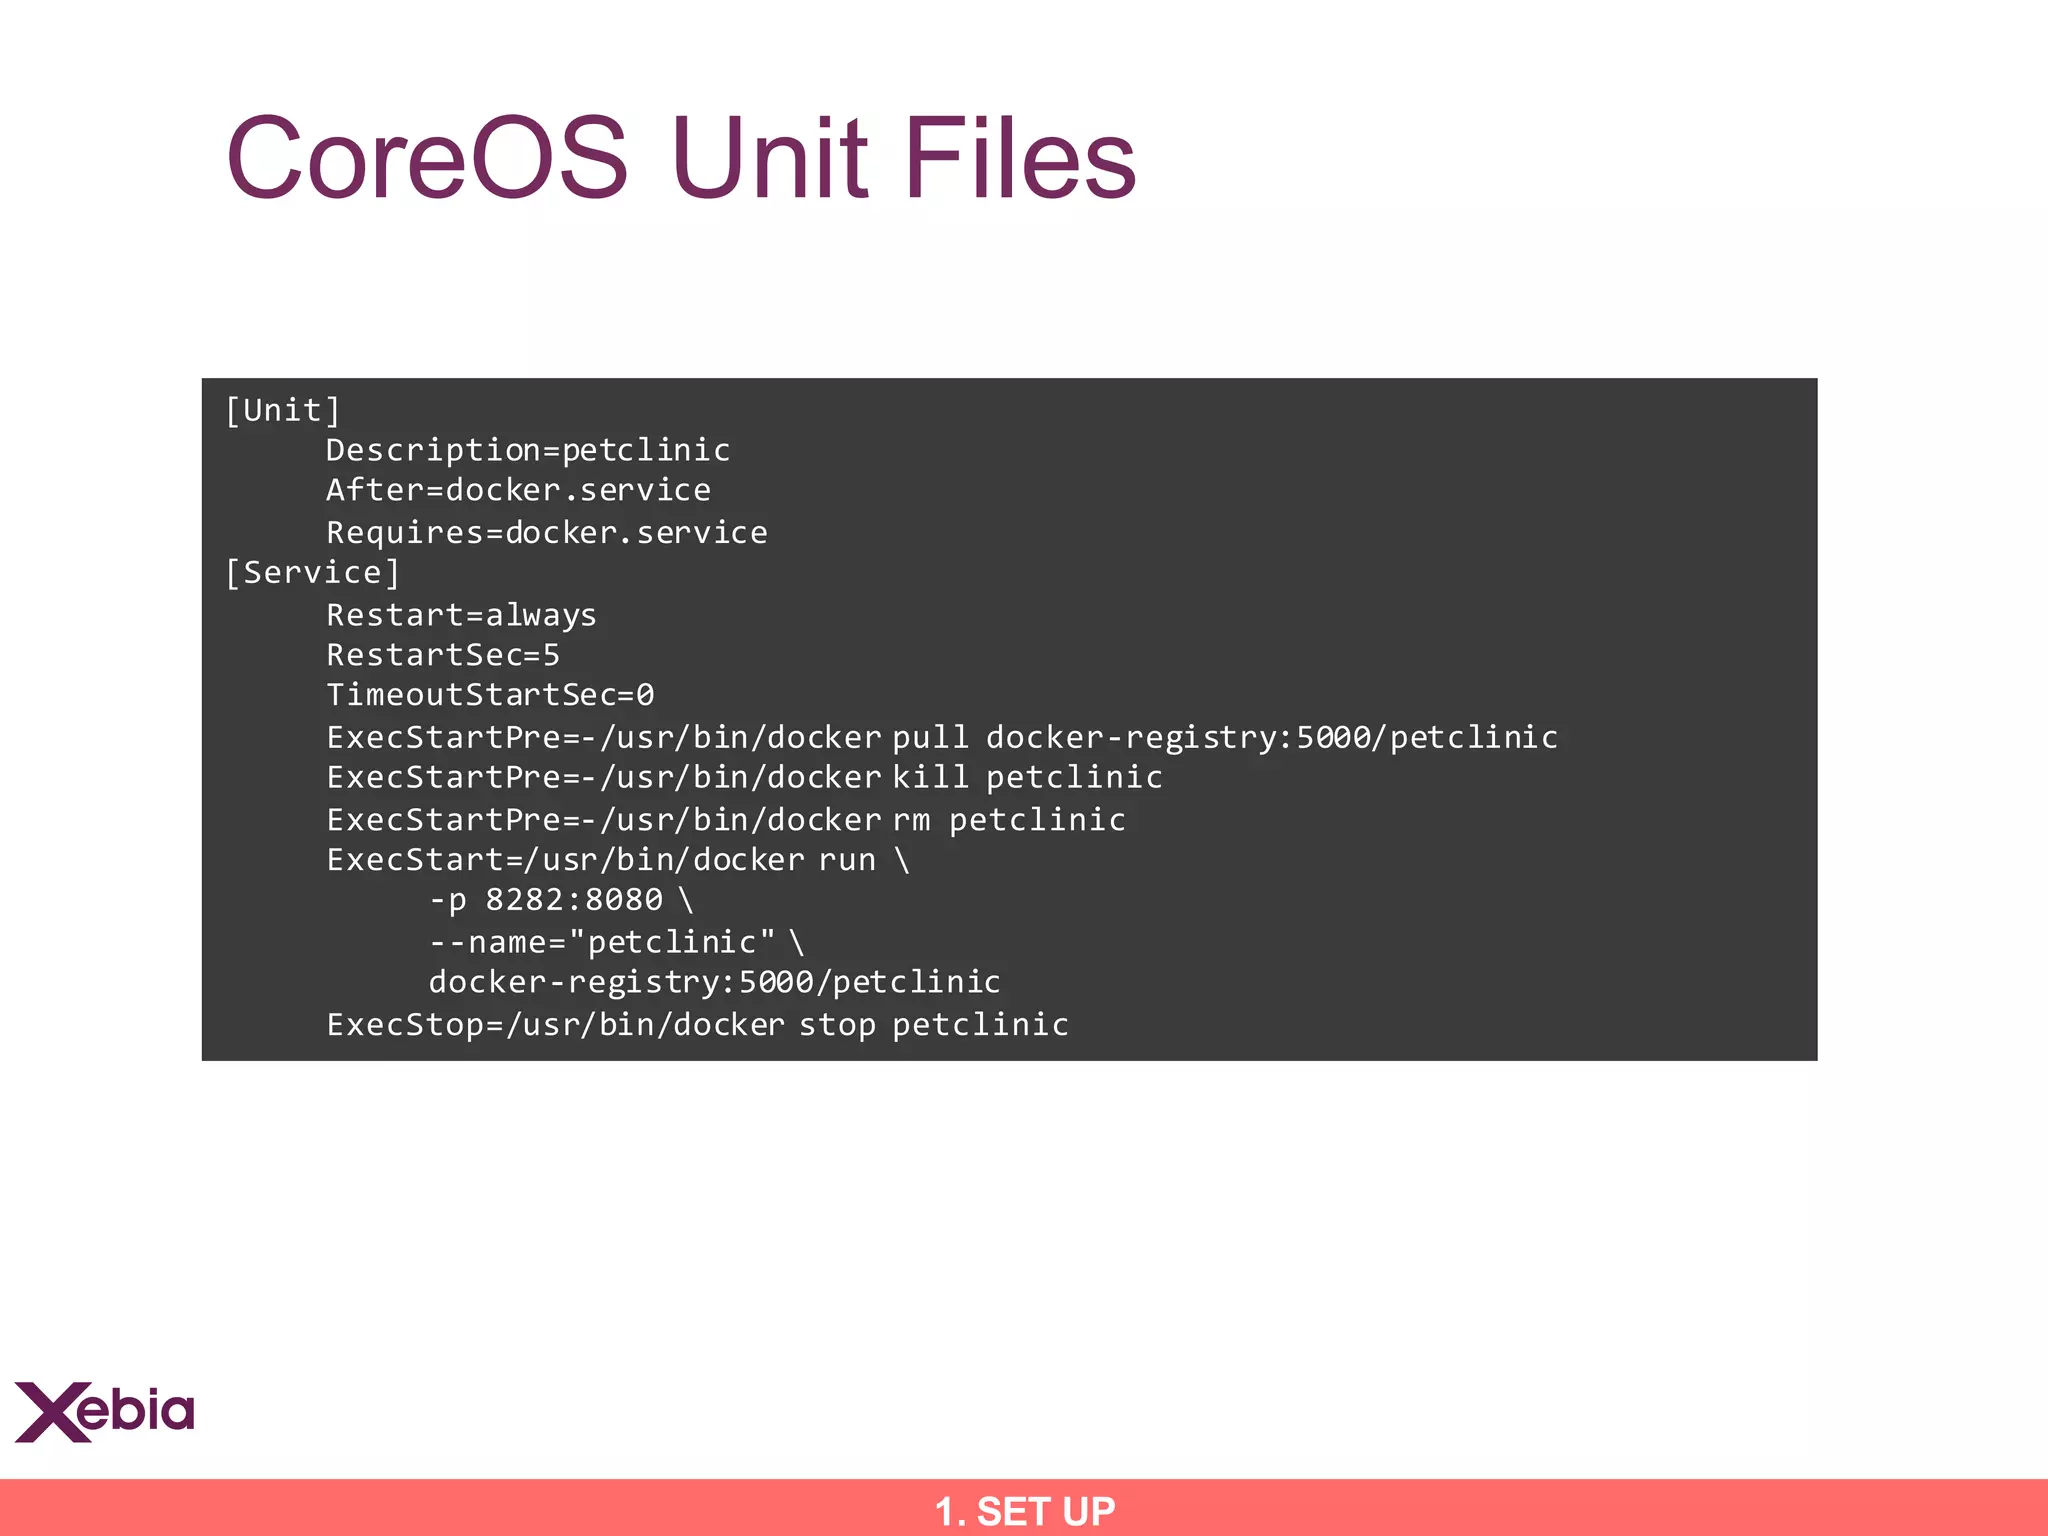Click the docker kill petclinic line

(744, 777)
